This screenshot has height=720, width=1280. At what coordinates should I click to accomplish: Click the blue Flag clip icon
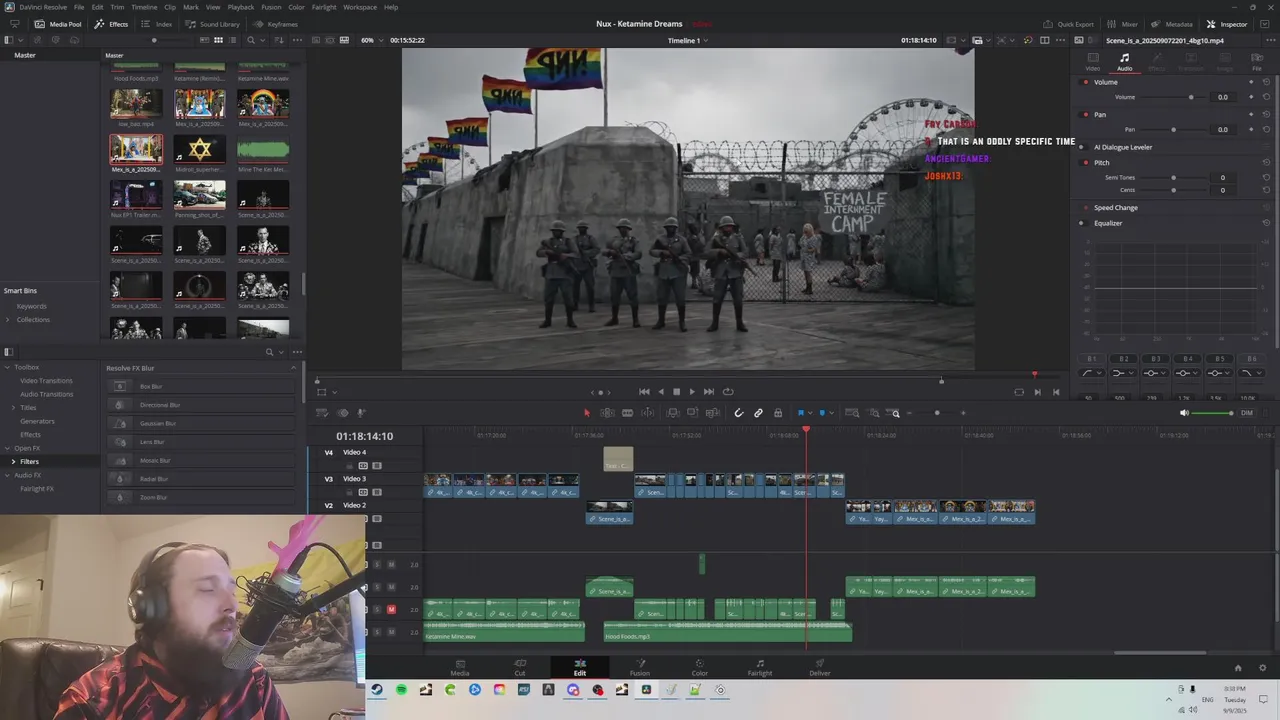pyautogui.click(x=800, y=413)
